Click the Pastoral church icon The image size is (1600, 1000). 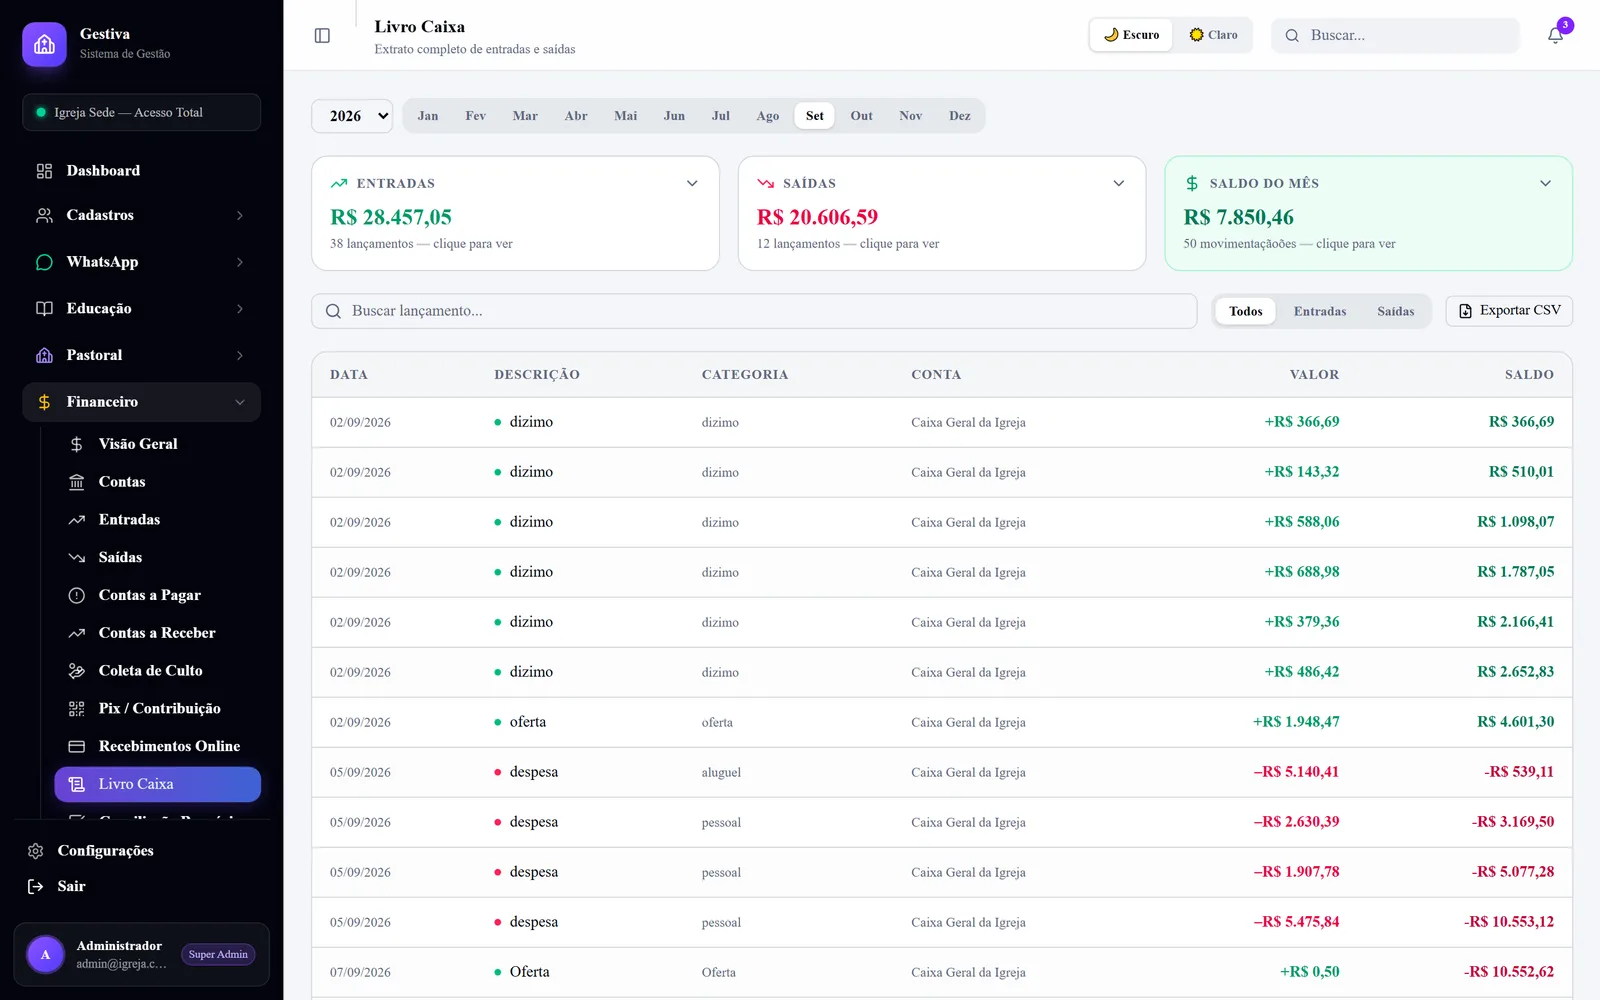coord(44,355)
